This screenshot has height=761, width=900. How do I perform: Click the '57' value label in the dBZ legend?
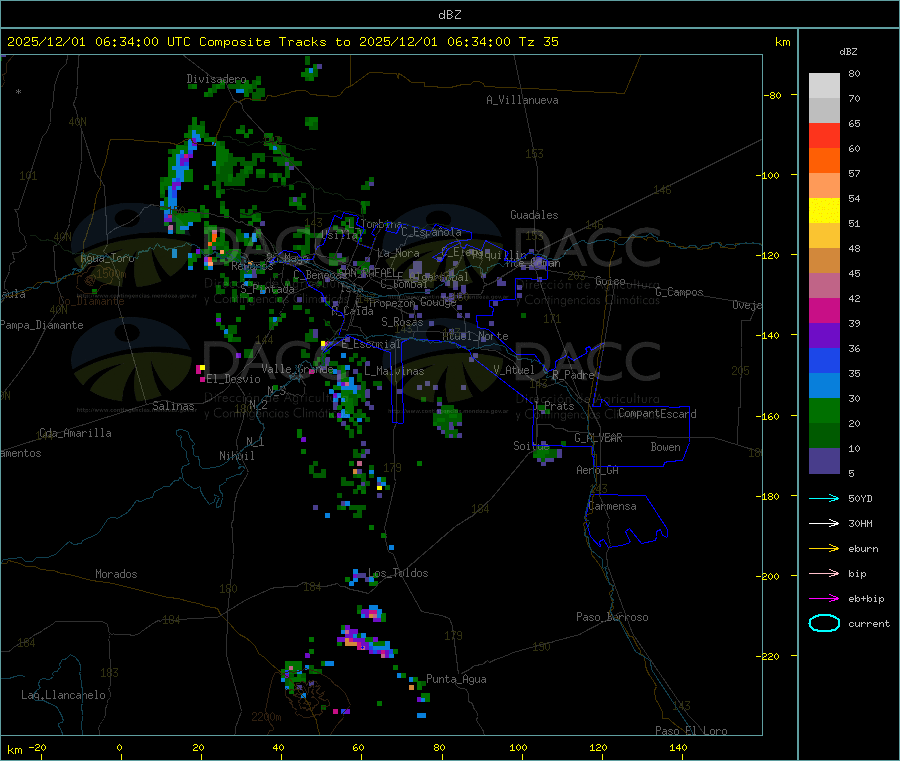coord(854,173)
